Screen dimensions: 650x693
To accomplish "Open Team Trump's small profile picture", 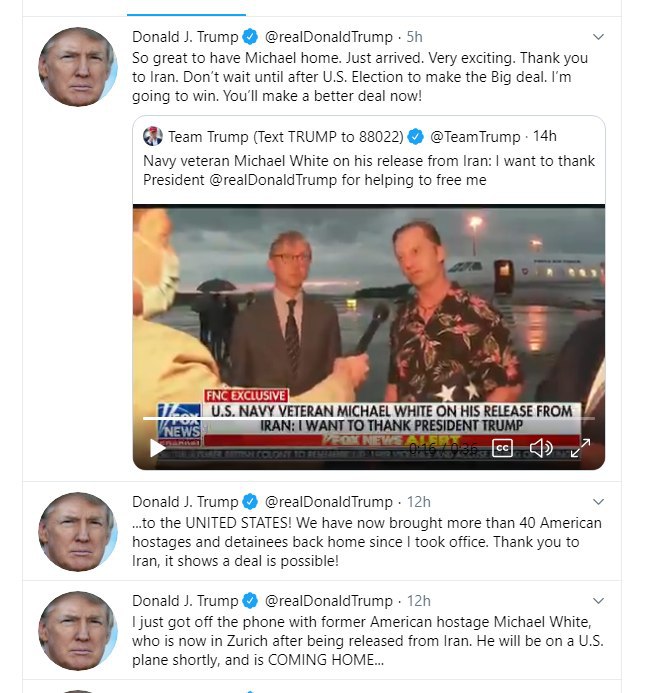I will click(153, 136).
